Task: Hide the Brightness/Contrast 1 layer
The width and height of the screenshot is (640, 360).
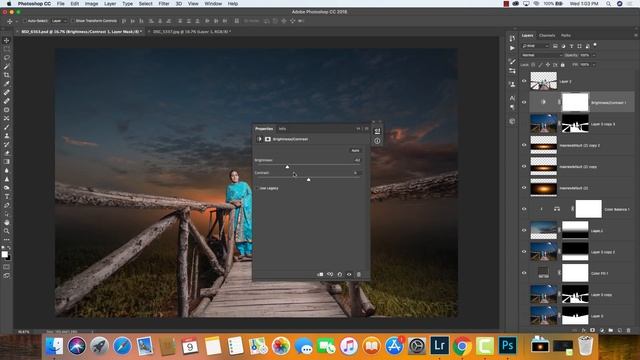Action: point(524,102)
